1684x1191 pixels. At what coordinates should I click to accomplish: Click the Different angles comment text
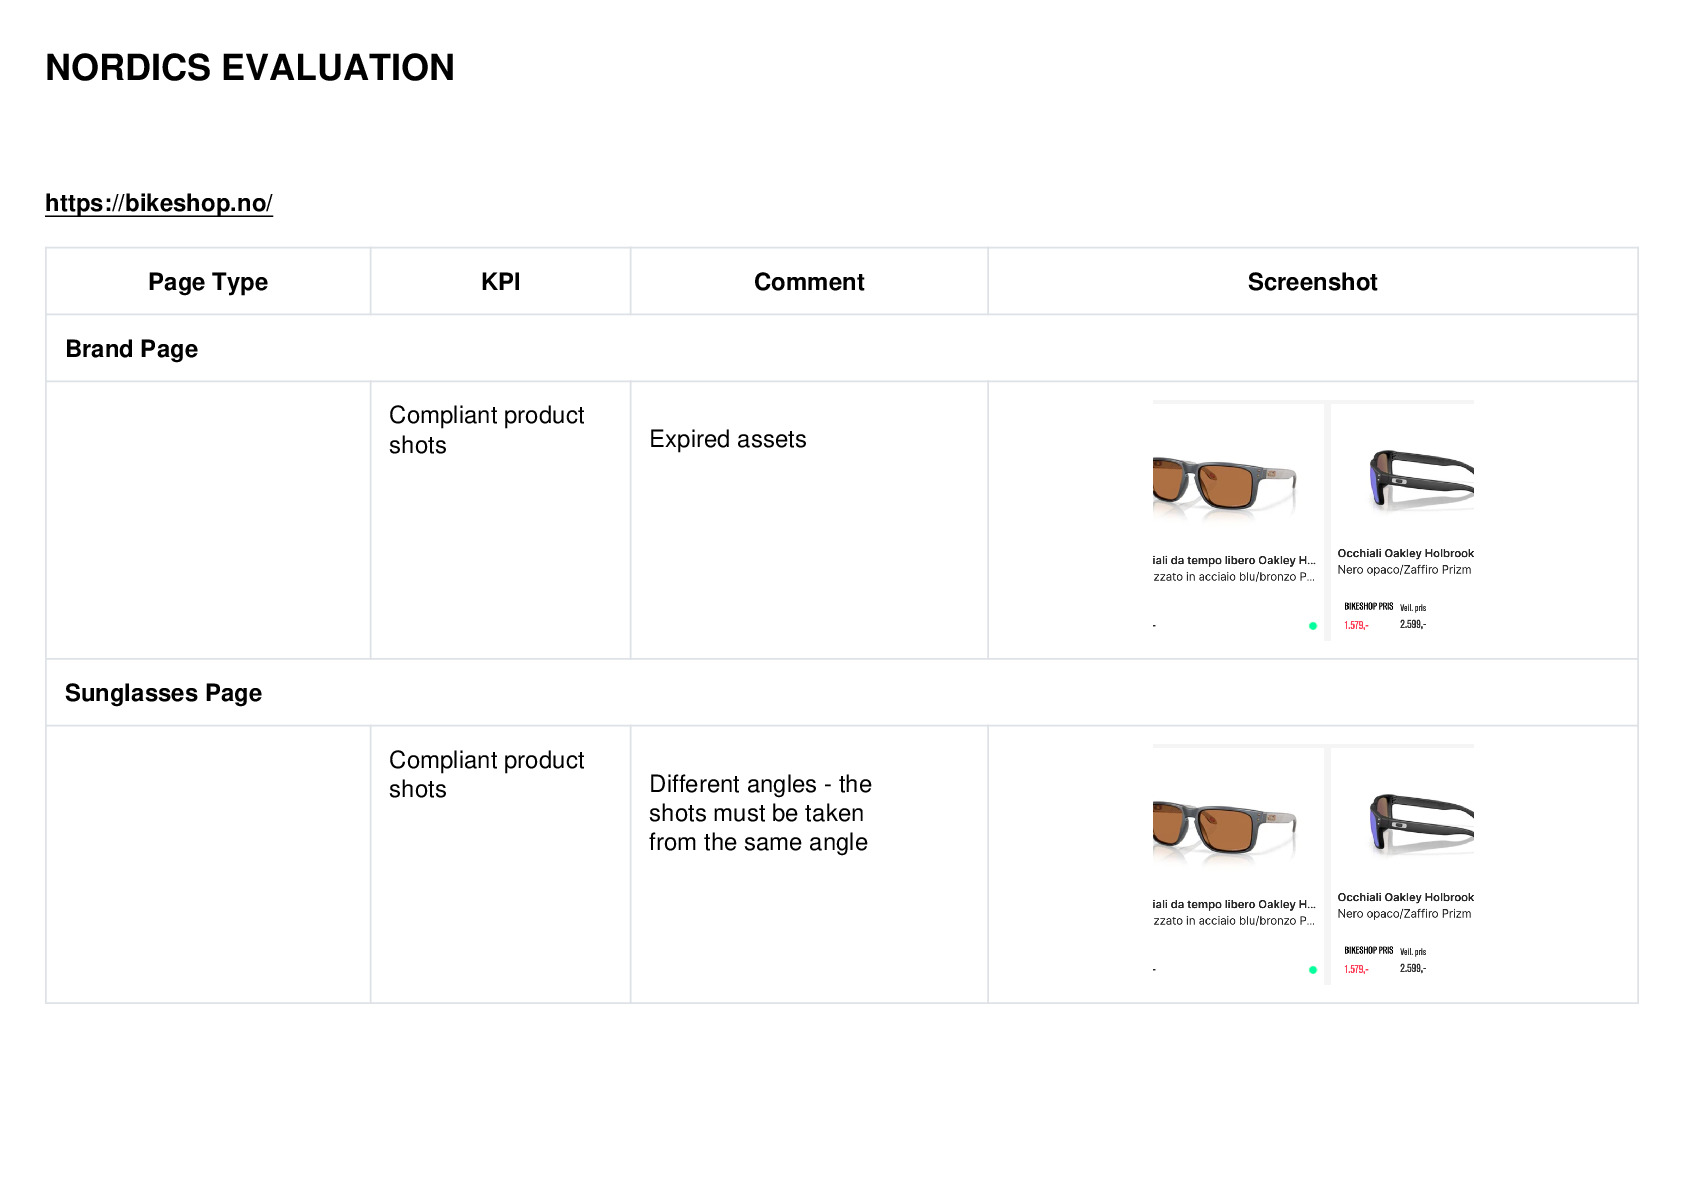760,813
